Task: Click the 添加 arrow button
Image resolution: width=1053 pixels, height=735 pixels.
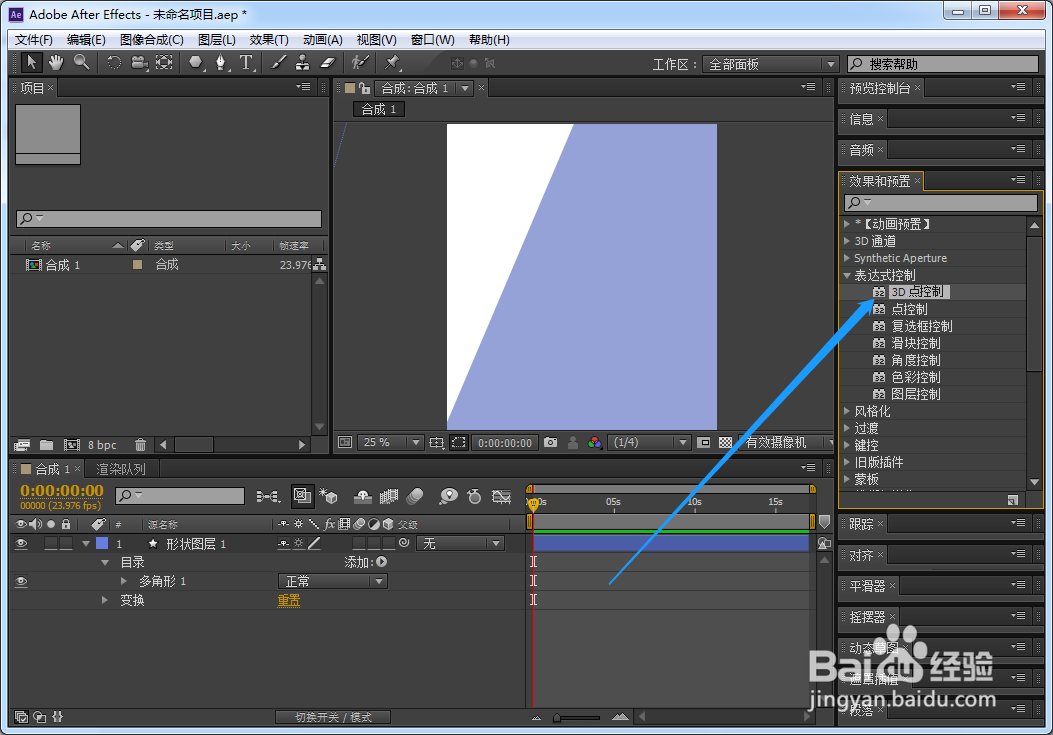Action: coord(381,562)
